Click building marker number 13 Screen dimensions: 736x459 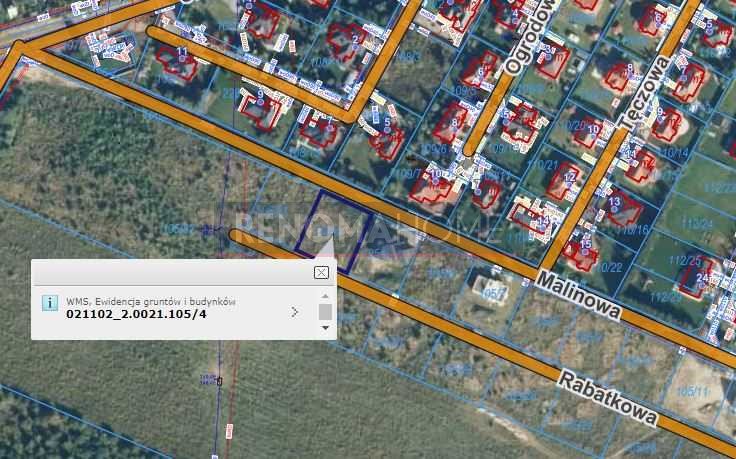tap(613, 202)
